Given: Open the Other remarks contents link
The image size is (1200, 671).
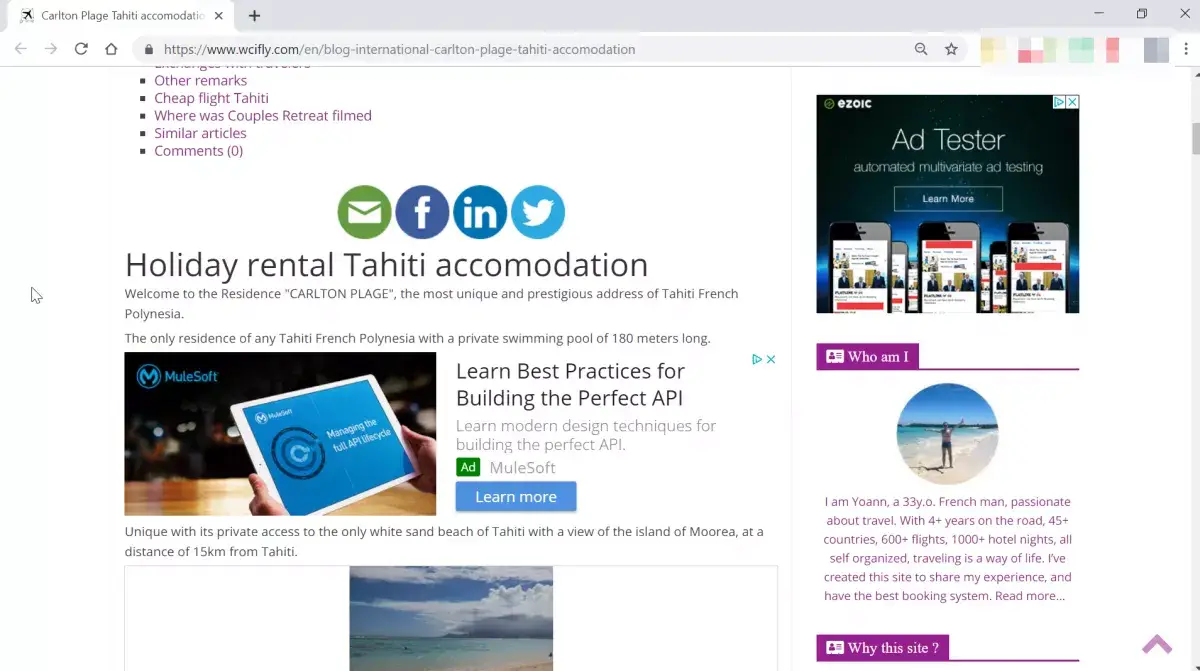Looking at the screenshot, I should point(200,81).
